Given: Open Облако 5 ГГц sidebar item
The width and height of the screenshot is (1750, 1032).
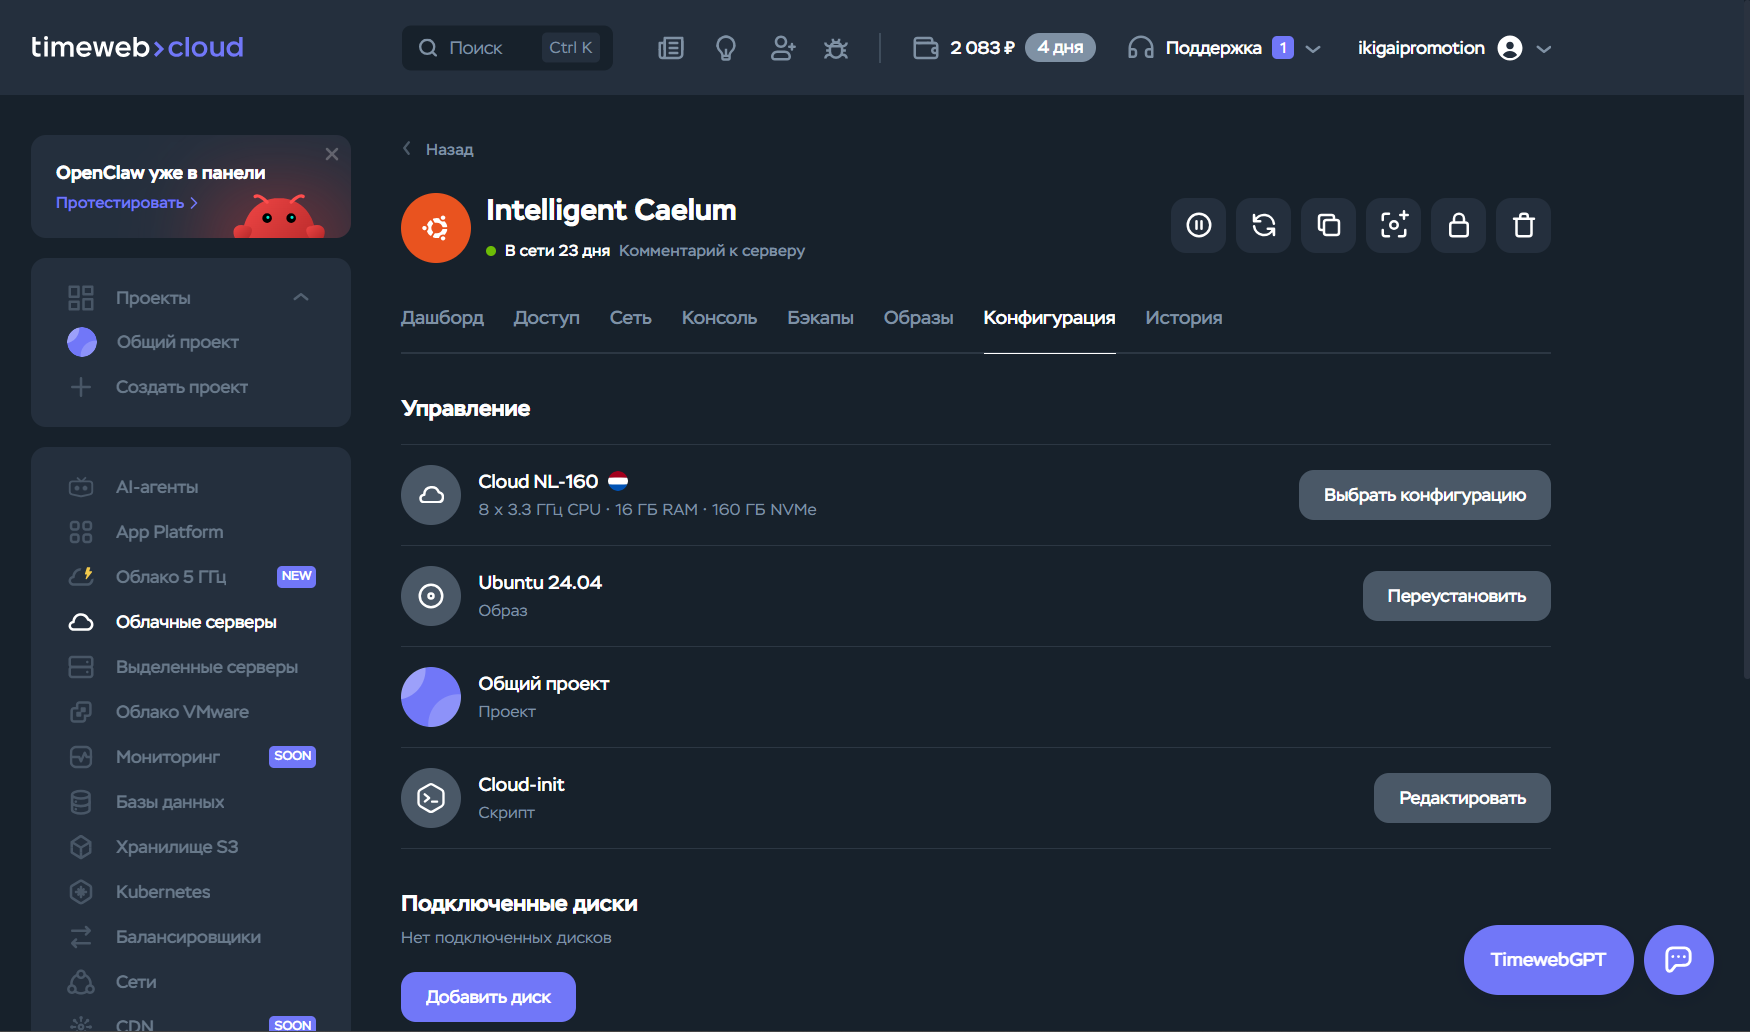Looking at the screenshot, I should click(x=170, y=577).
